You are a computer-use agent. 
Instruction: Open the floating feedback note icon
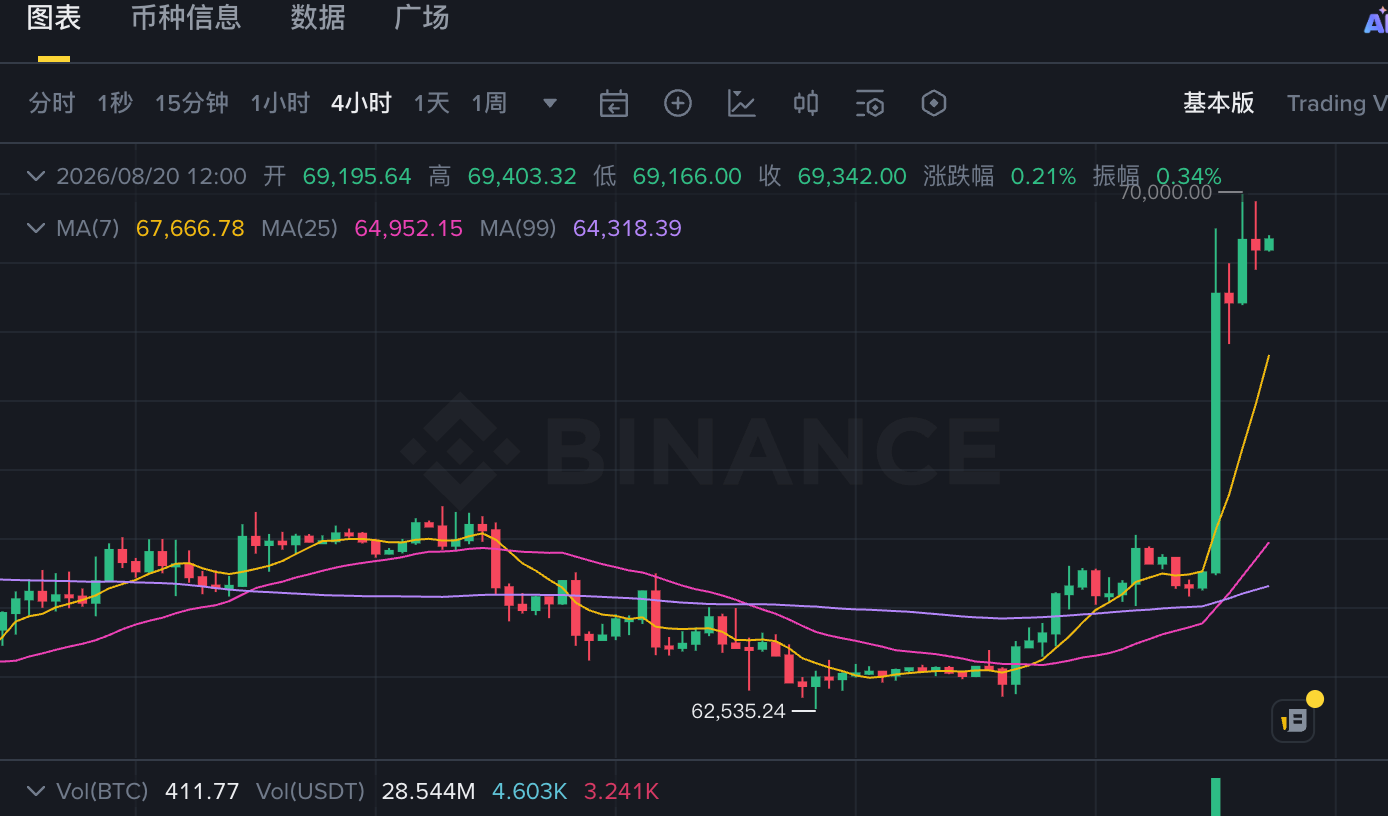[1293, 721]
